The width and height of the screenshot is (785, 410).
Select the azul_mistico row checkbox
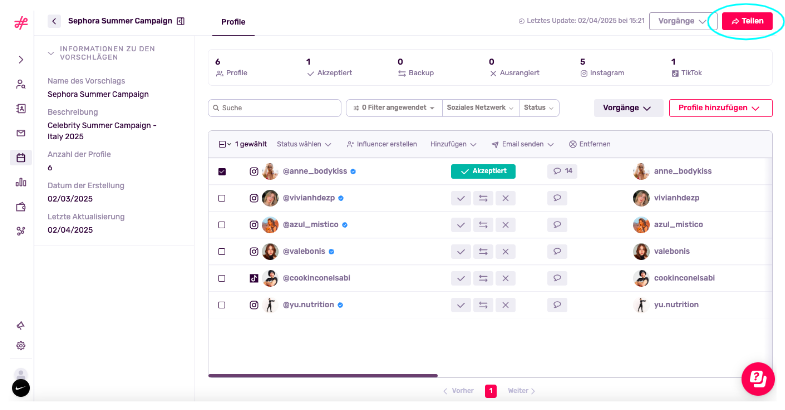coord(222,225)
